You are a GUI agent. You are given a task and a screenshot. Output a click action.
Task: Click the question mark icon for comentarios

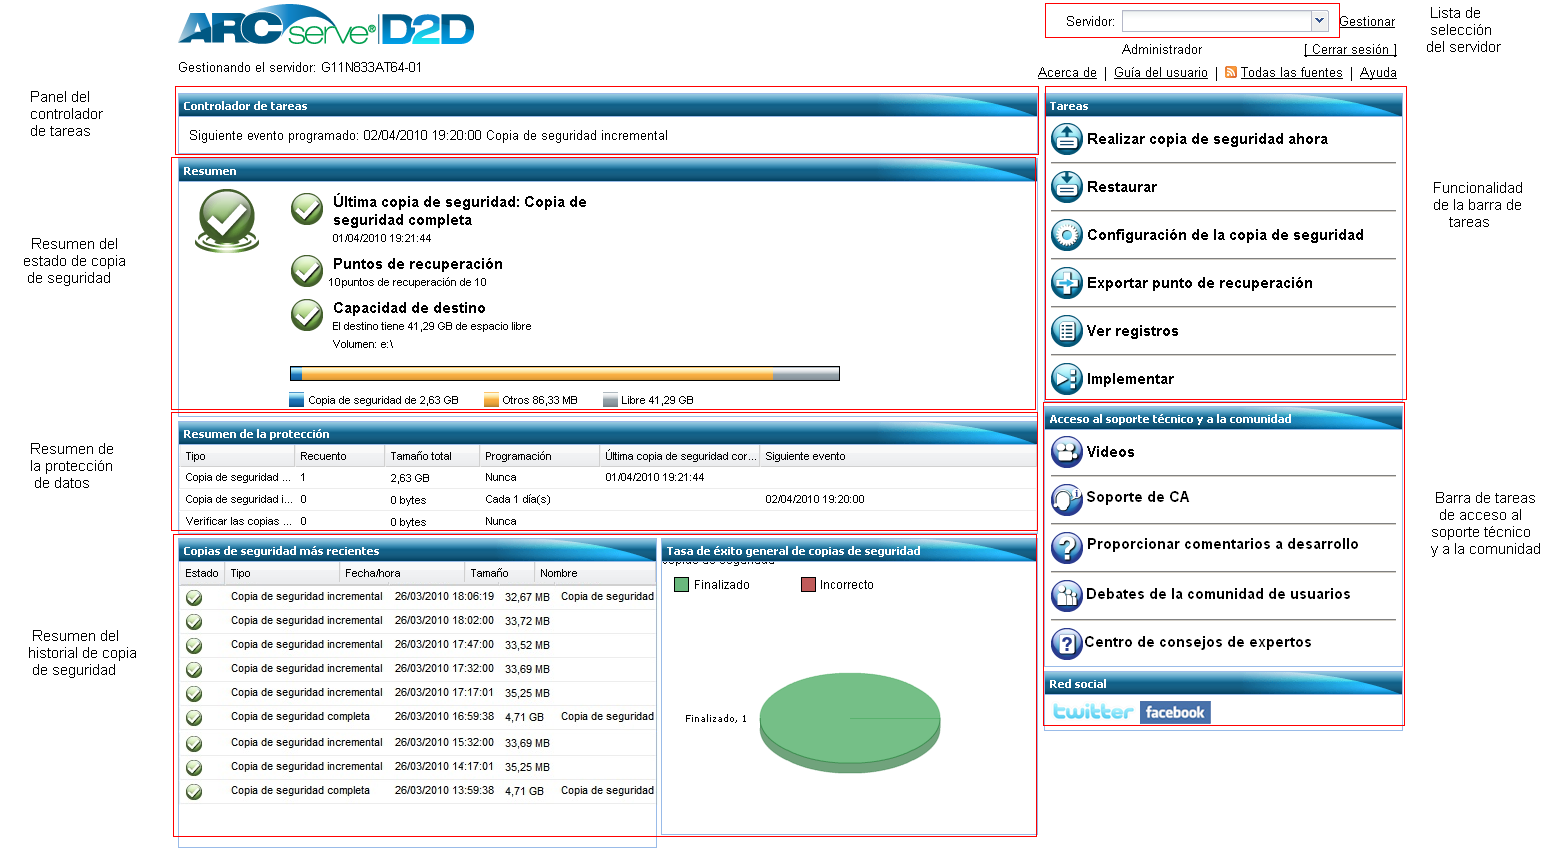tap(1067, 546)
